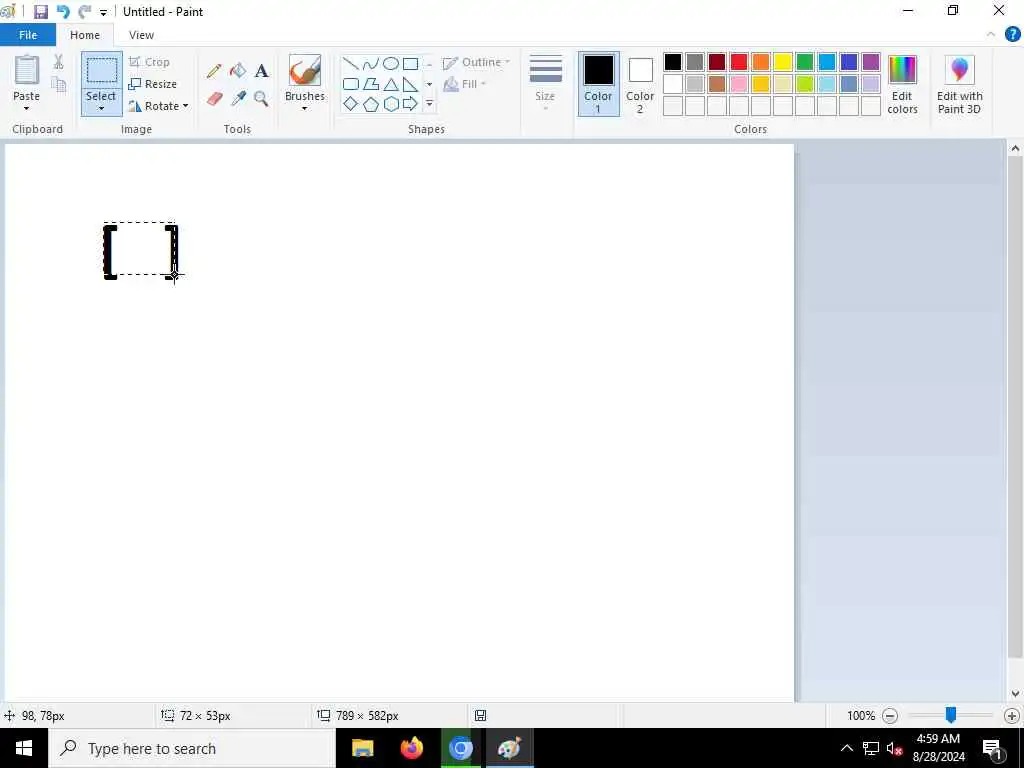The height and width of the screenshot is (768, 1024).
Task: Zoom out with the minus button
Action: point(889,716)
